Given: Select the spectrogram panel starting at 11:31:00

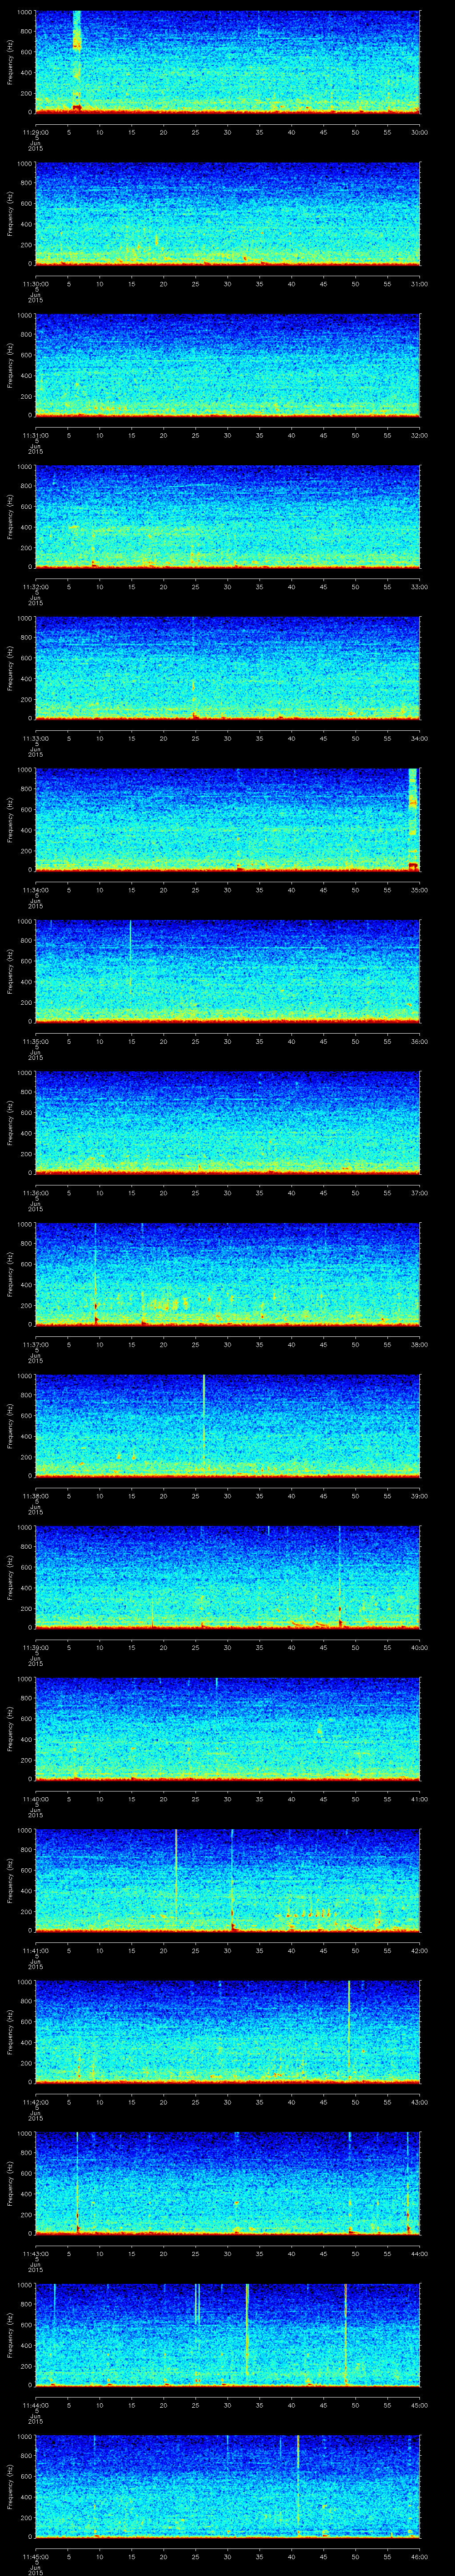Looking at the screenshot, I should (x=228, y=365).
